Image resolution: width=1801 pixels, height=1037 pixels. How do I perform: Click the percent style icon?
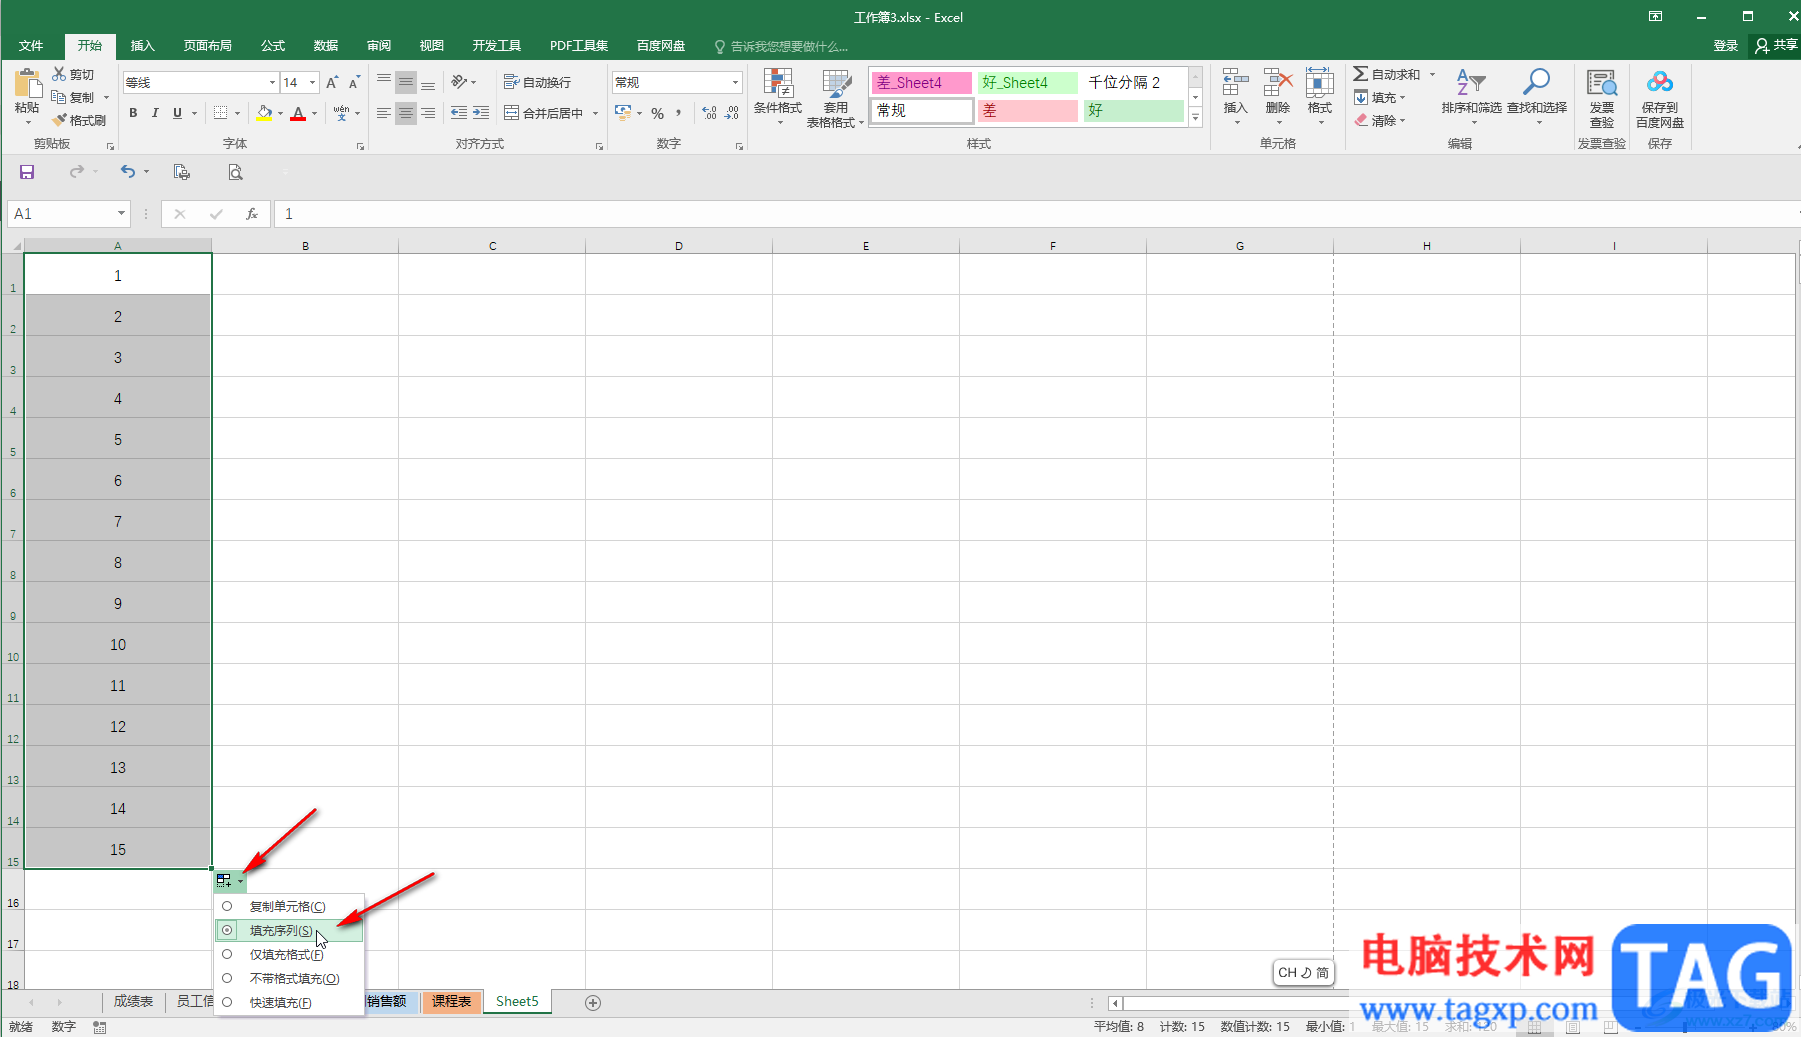tap(657, 113)
